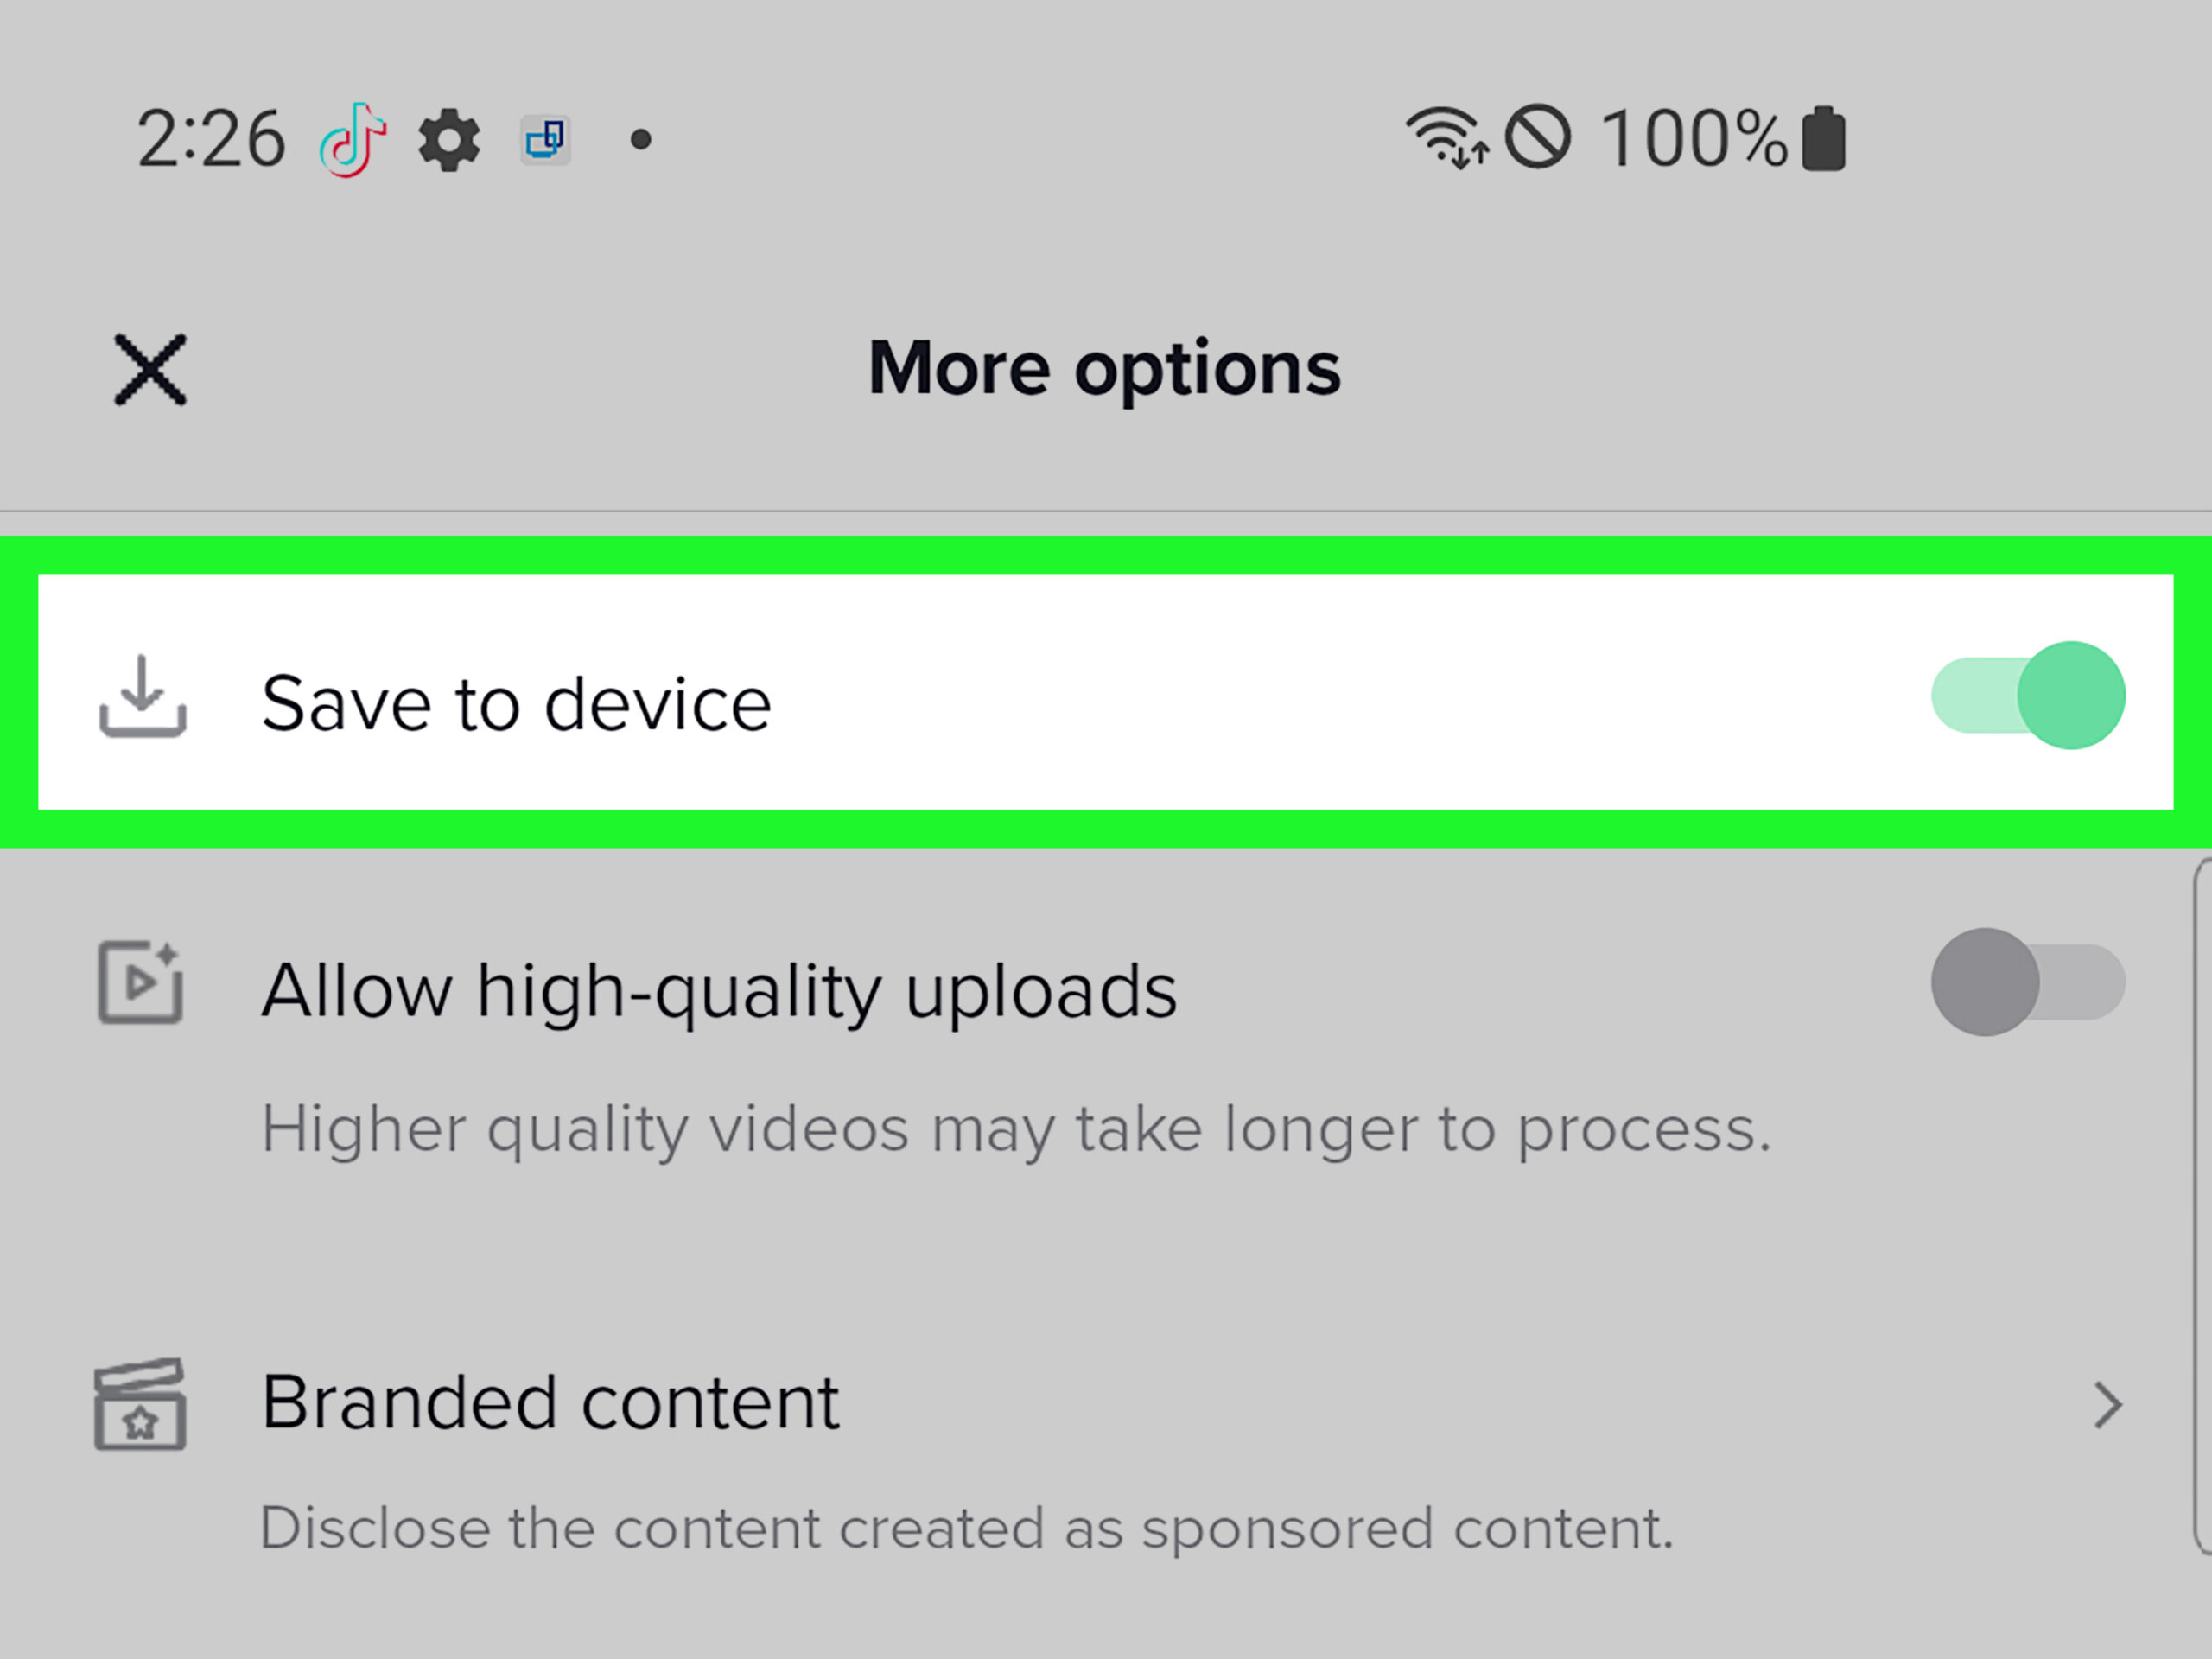The height and width of the screenshot is (1659, 2212).
Task: Tap the blue screen-mirroring notification icon
Action: (x=545, y=140)
